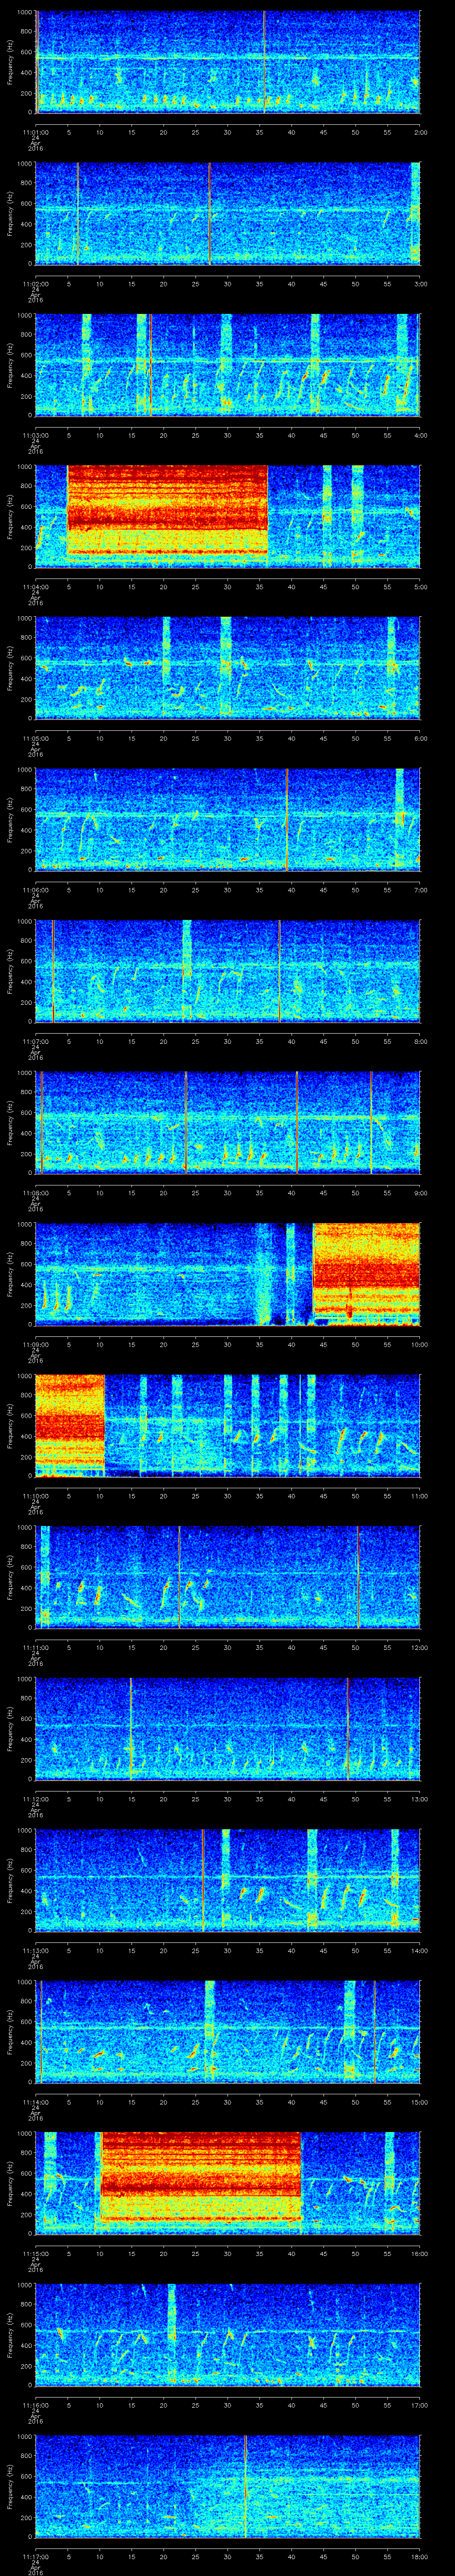The height and width of the screenshot is (2576, 455).
Task: Open the spectrogram panel starting at 11:06:00
Action: 227,819
